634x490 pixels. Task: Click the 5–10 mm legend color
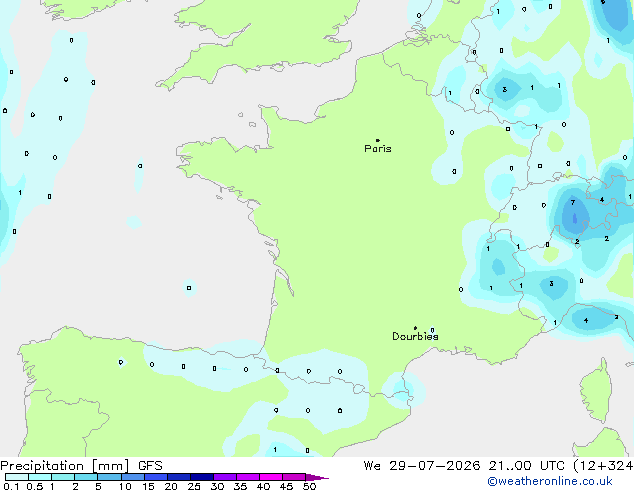click(x=109, y=477)
